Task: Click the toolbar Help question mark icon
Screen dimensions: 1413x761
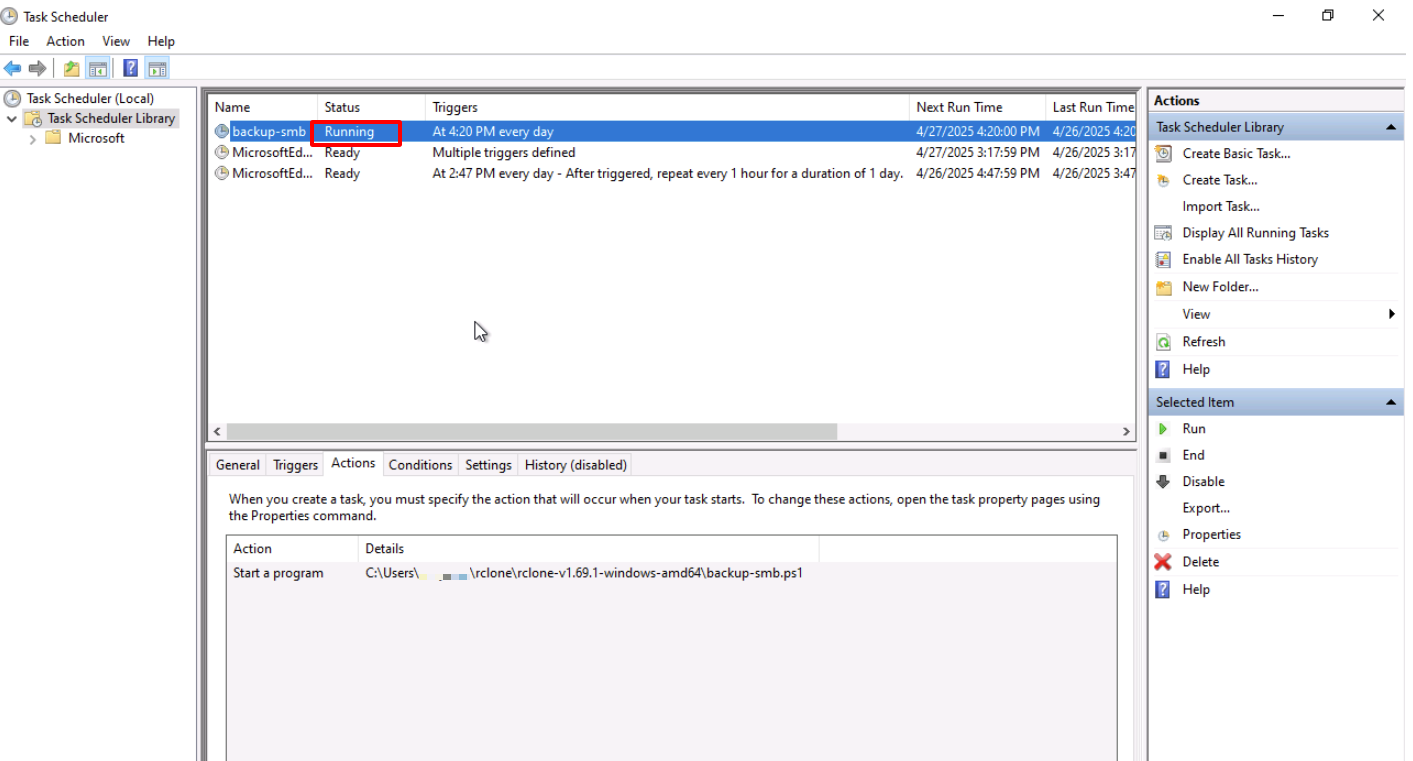Action: (x=130, y=68)
